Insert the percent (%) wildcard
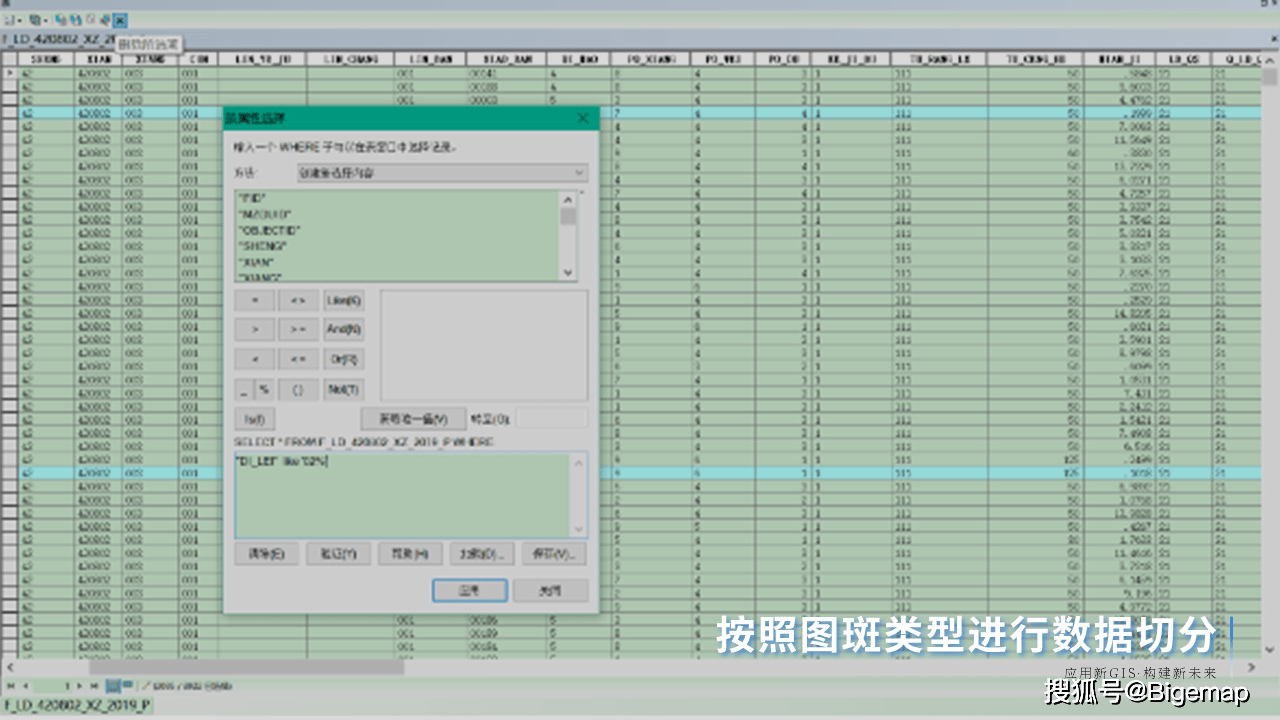Image resolution: width=1280 pixels, height=720 pixels. 265,389
